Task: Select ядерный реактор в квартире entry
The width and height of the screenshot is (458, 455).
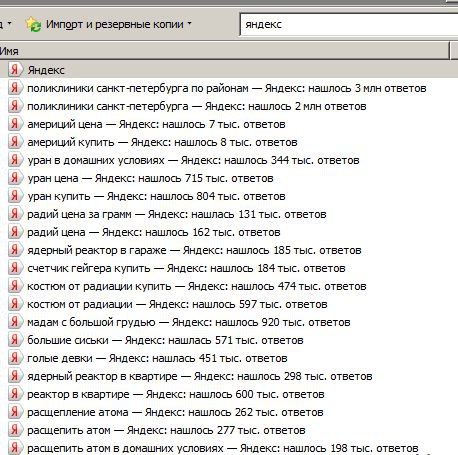Action: (199, 376)
